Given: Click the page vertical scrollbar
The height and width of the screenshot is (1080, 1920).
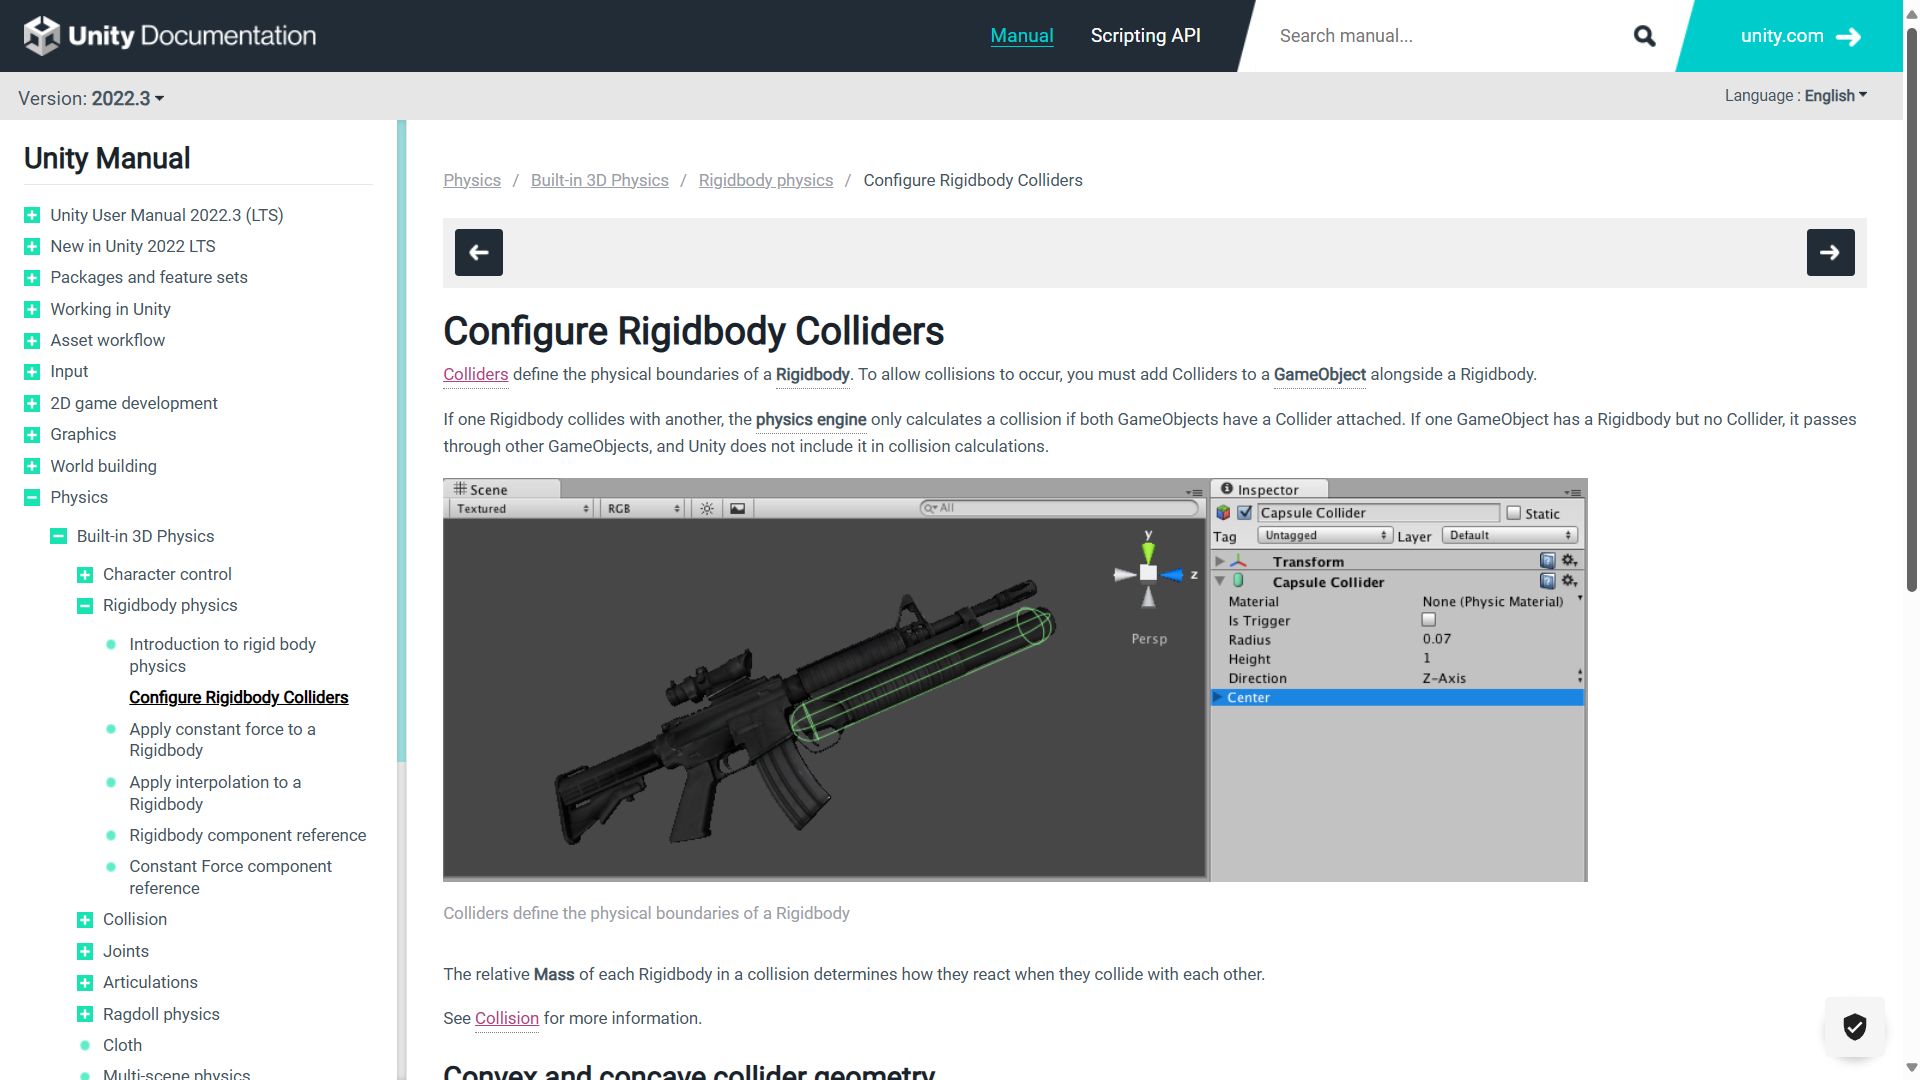Looking at the screenshot, I should (x=1911, y=300).
